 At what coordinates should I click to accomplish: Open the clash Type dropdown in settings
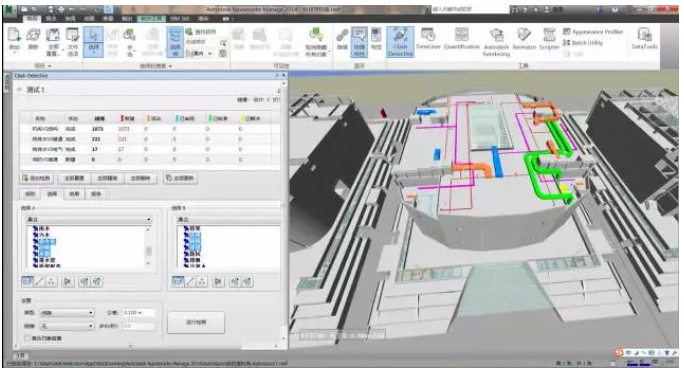point(67,313)
